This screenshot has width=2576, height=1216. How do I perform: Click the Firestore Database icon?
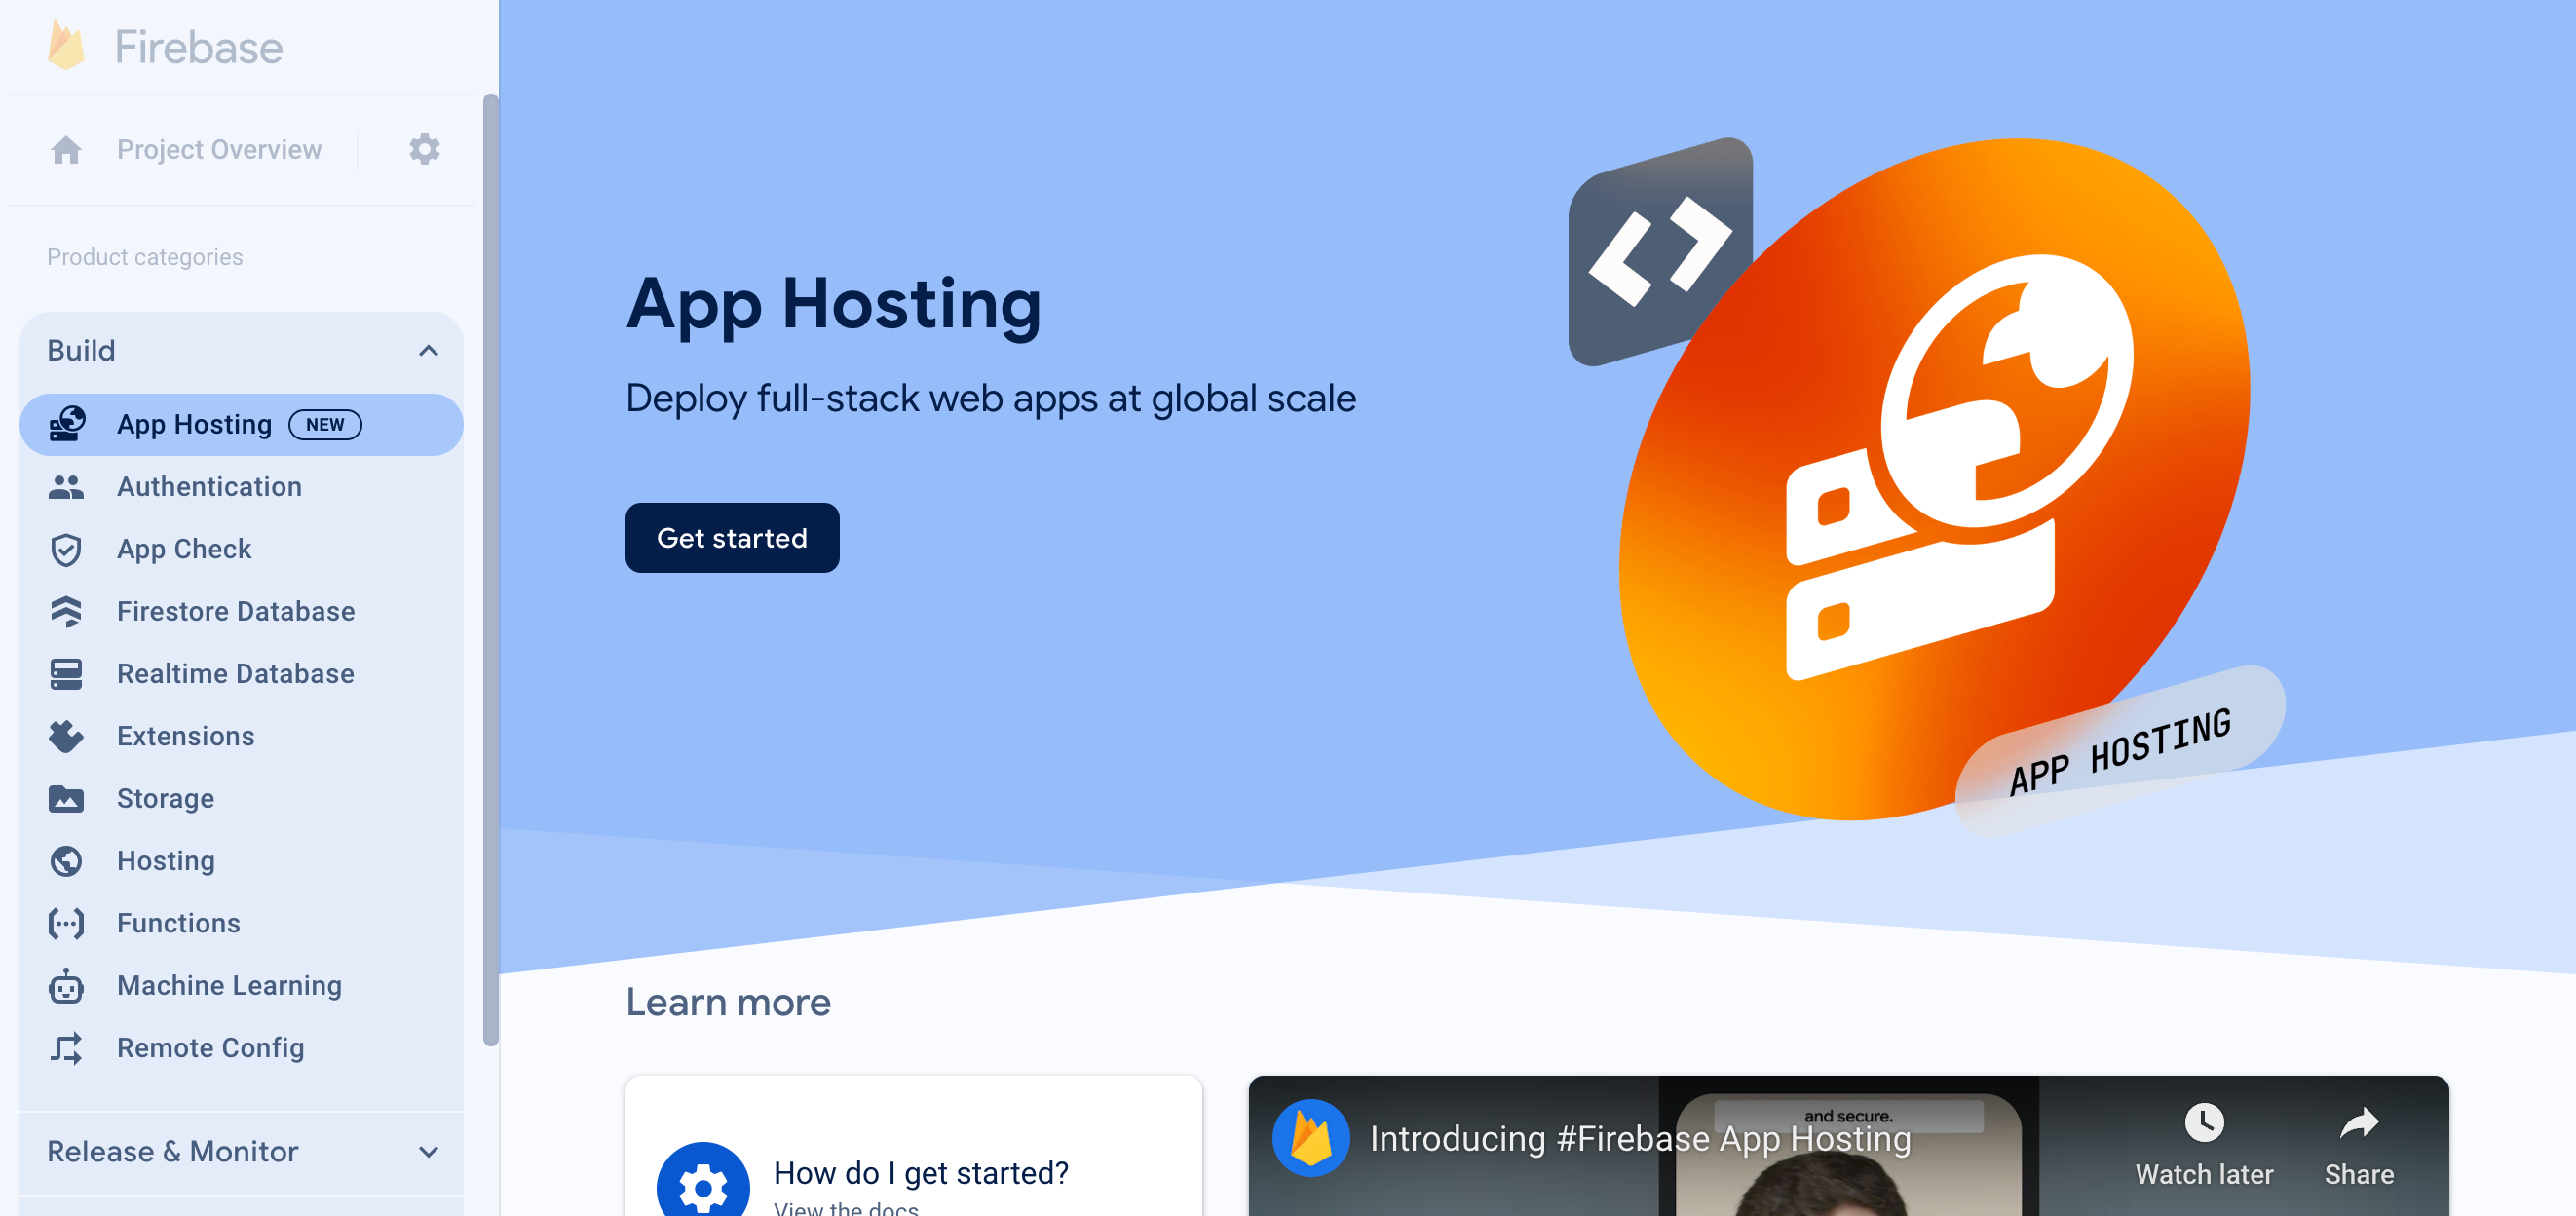pyautogui.click(x=67, y=611)
